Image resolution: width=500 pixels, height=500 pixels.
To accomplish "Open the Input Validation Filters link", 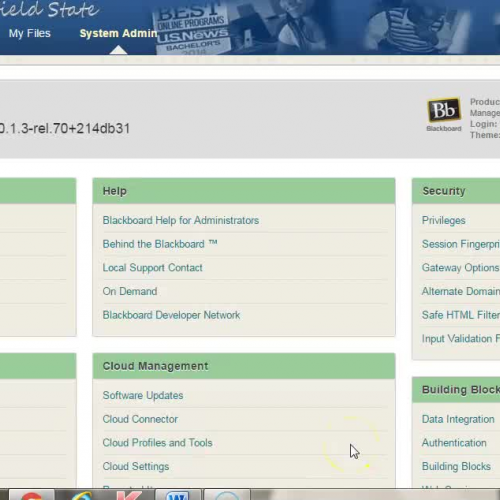I will click(x=461, y=339).
